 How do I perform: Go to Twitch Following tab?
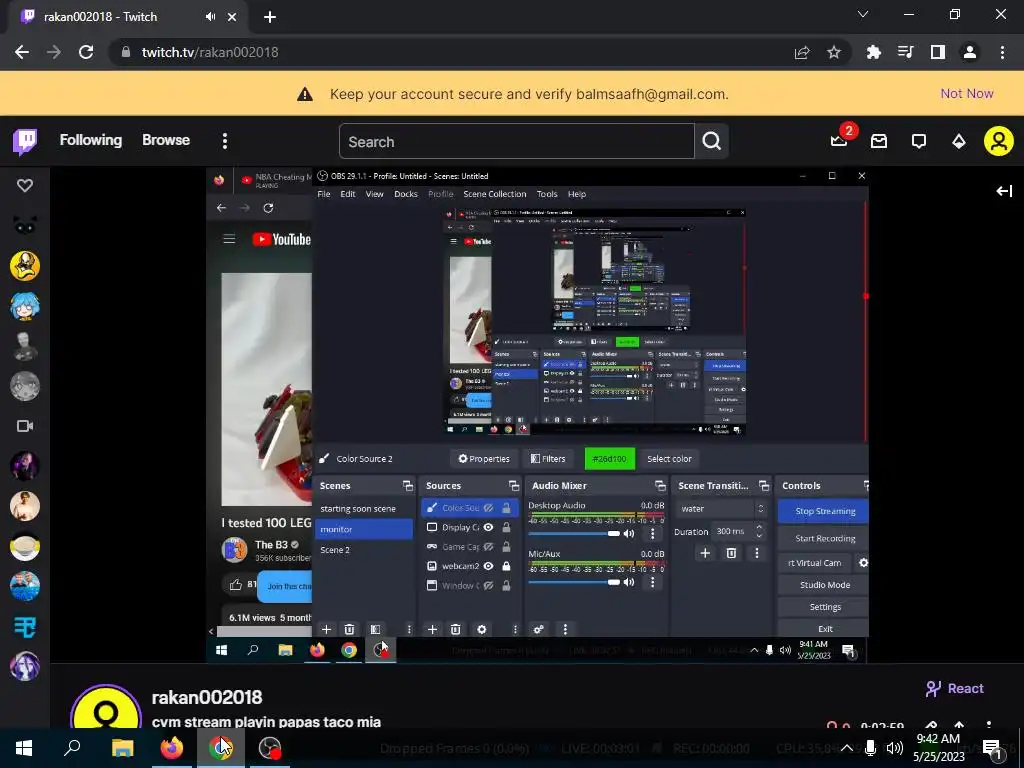point(91,140)
